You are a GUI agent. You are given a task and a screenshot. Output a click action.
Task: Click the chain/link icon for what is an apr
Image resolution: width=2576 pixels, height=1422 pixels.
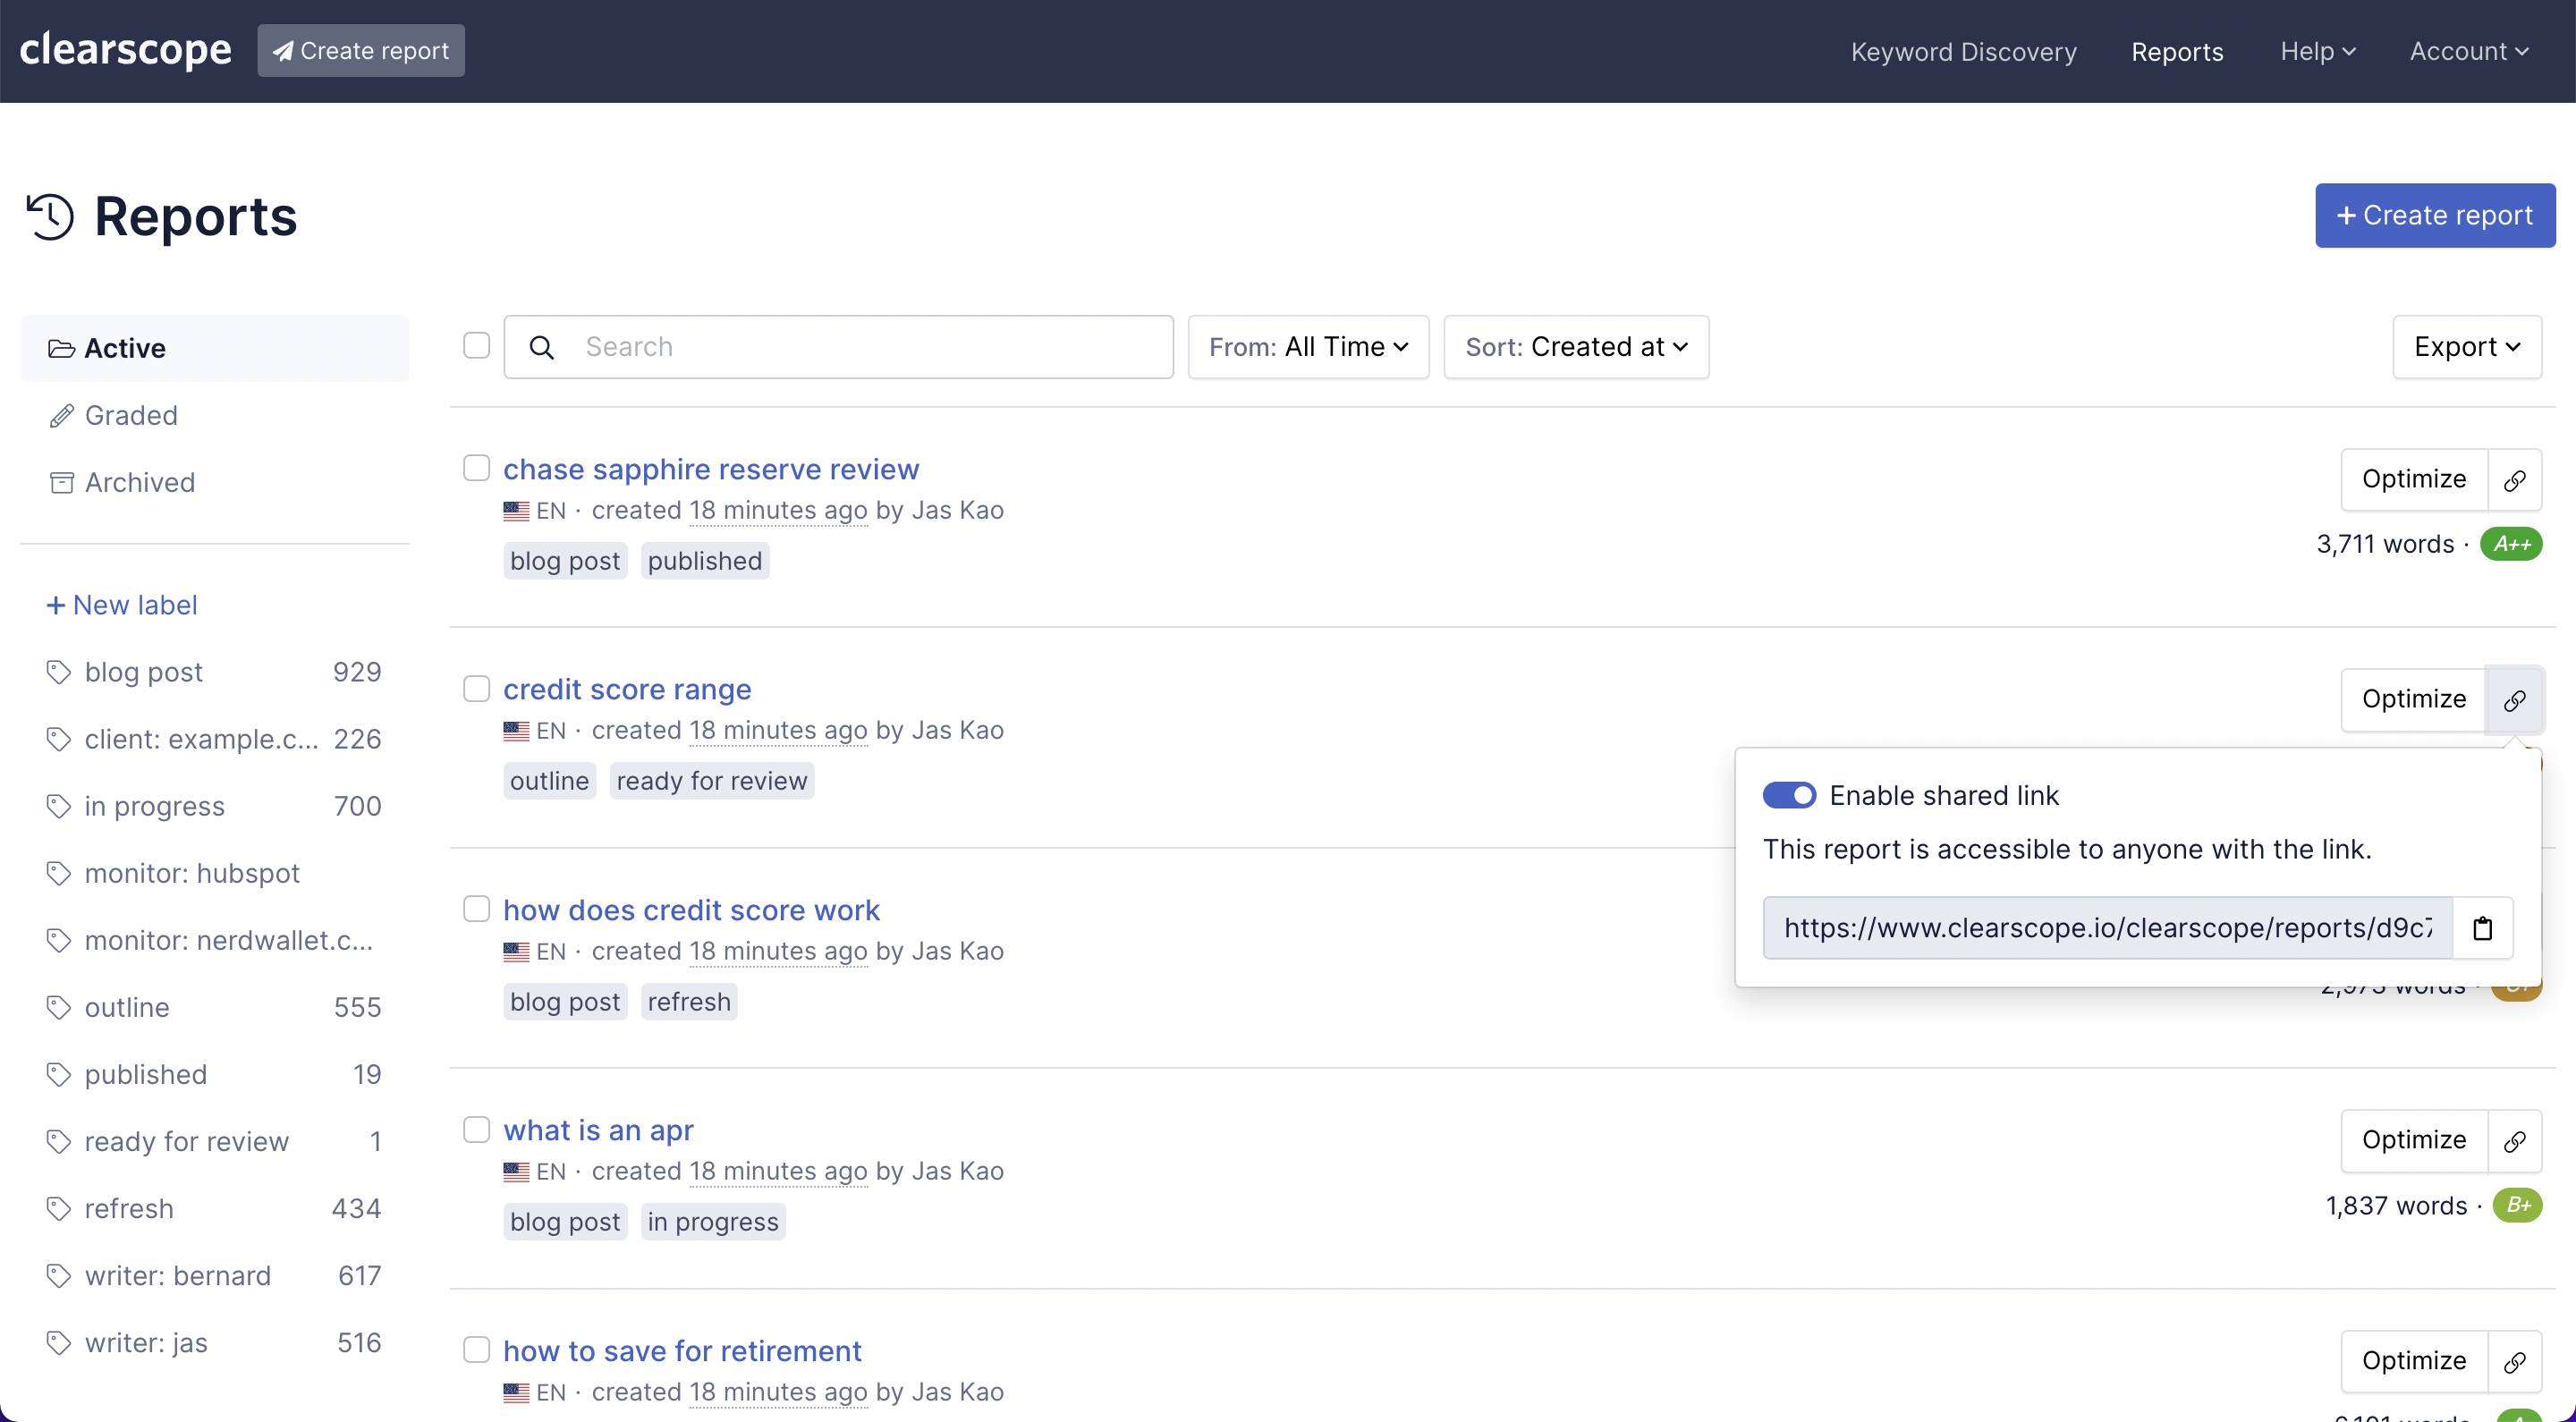(2514, 1140)
